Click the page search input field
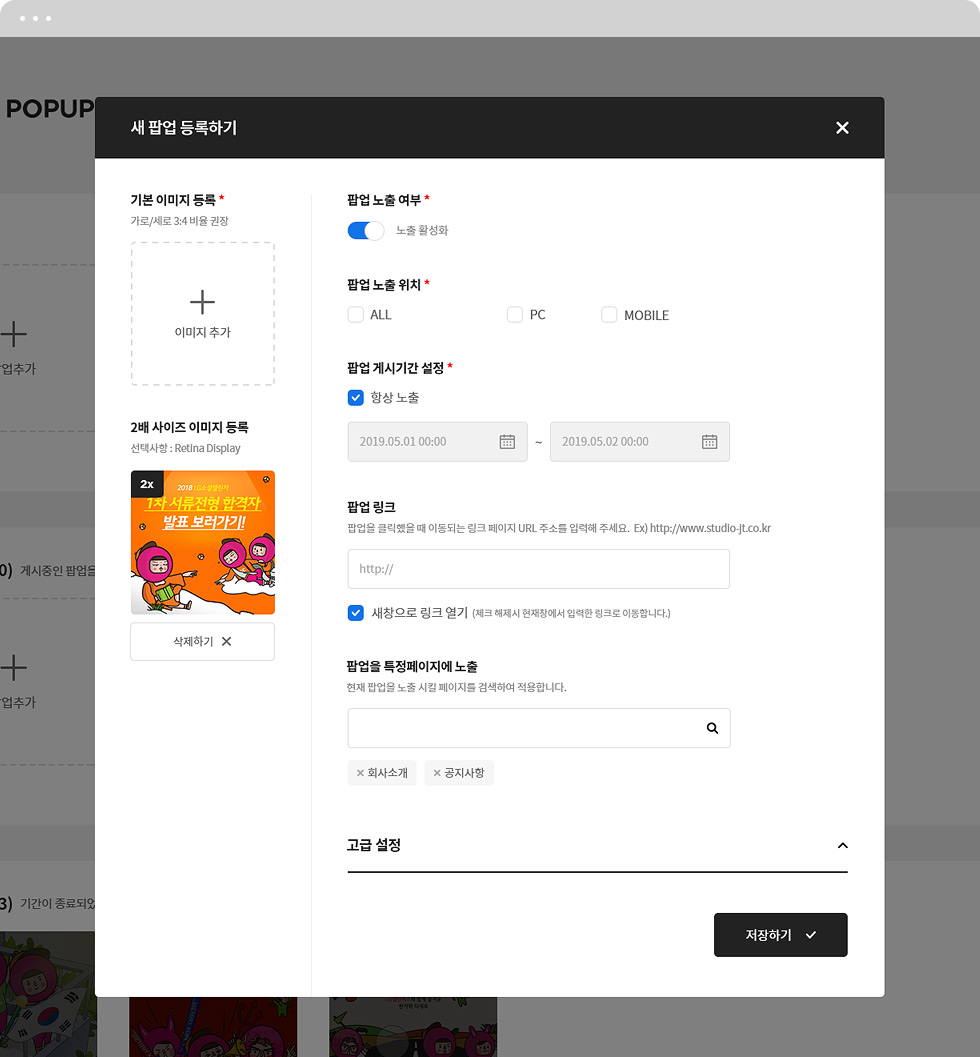The image size is (980, 1057). 520,728
